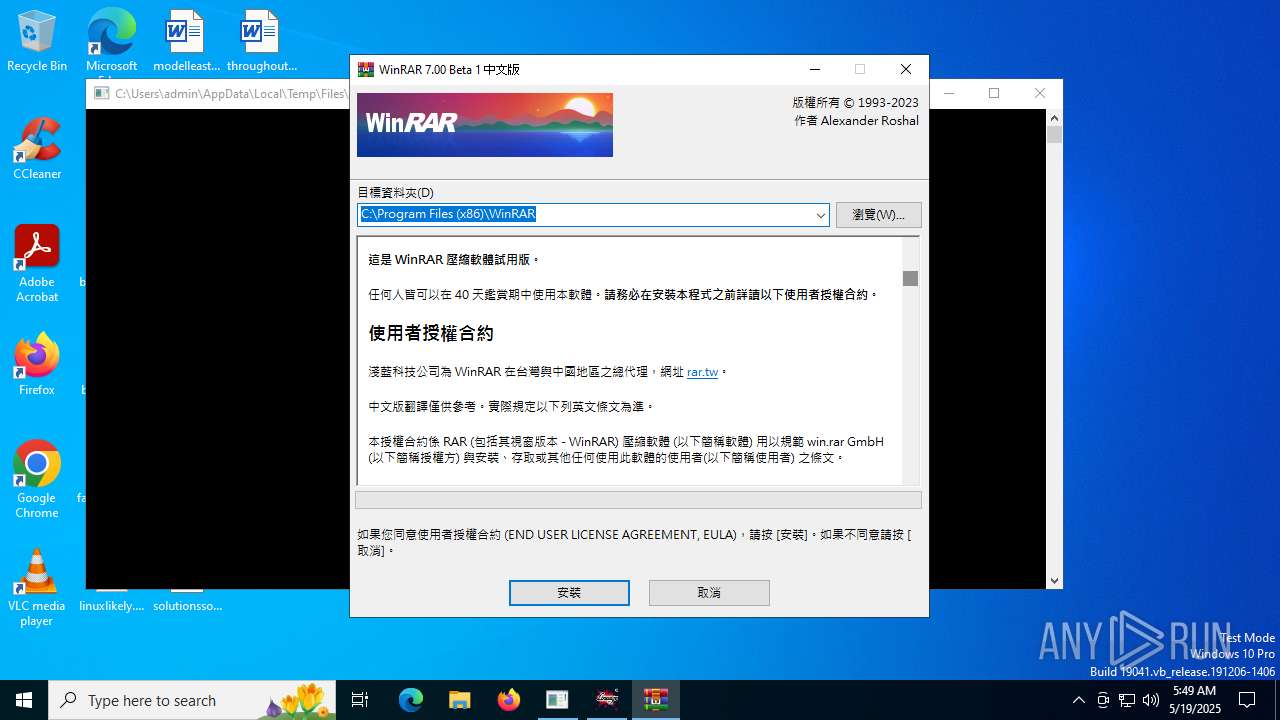The height and width of the screenshot is (720, 1280).
Task: Open Edge from the taskbar
Action: [x=411, y=700]
